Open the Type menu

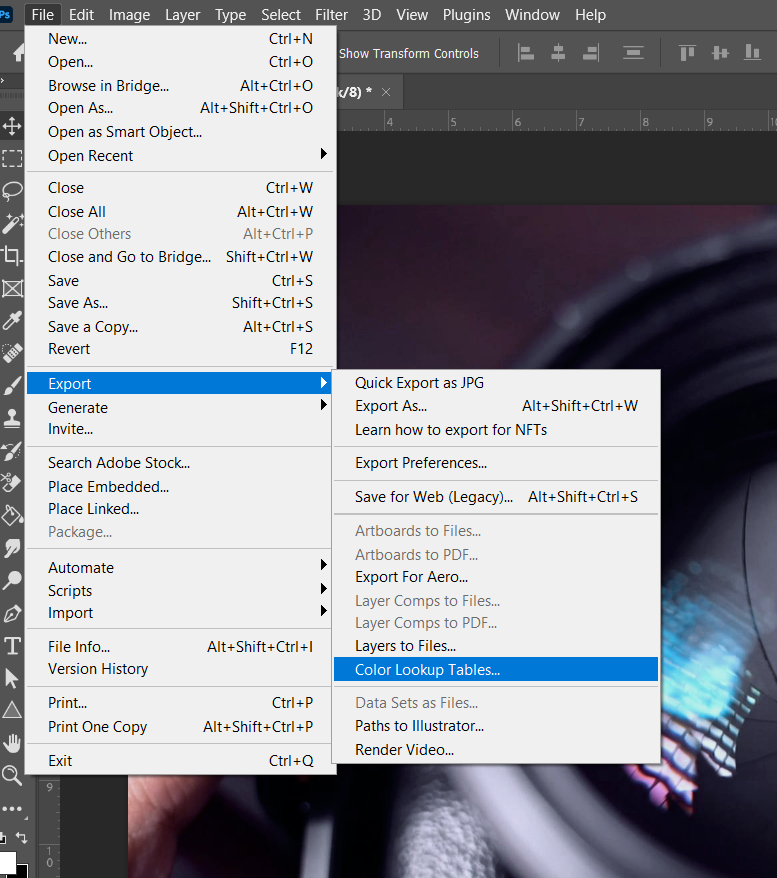click(230, 15)
